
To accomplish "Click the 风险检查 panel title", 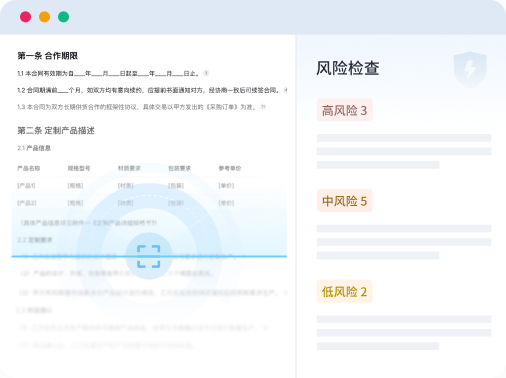I will coord(348,68).
